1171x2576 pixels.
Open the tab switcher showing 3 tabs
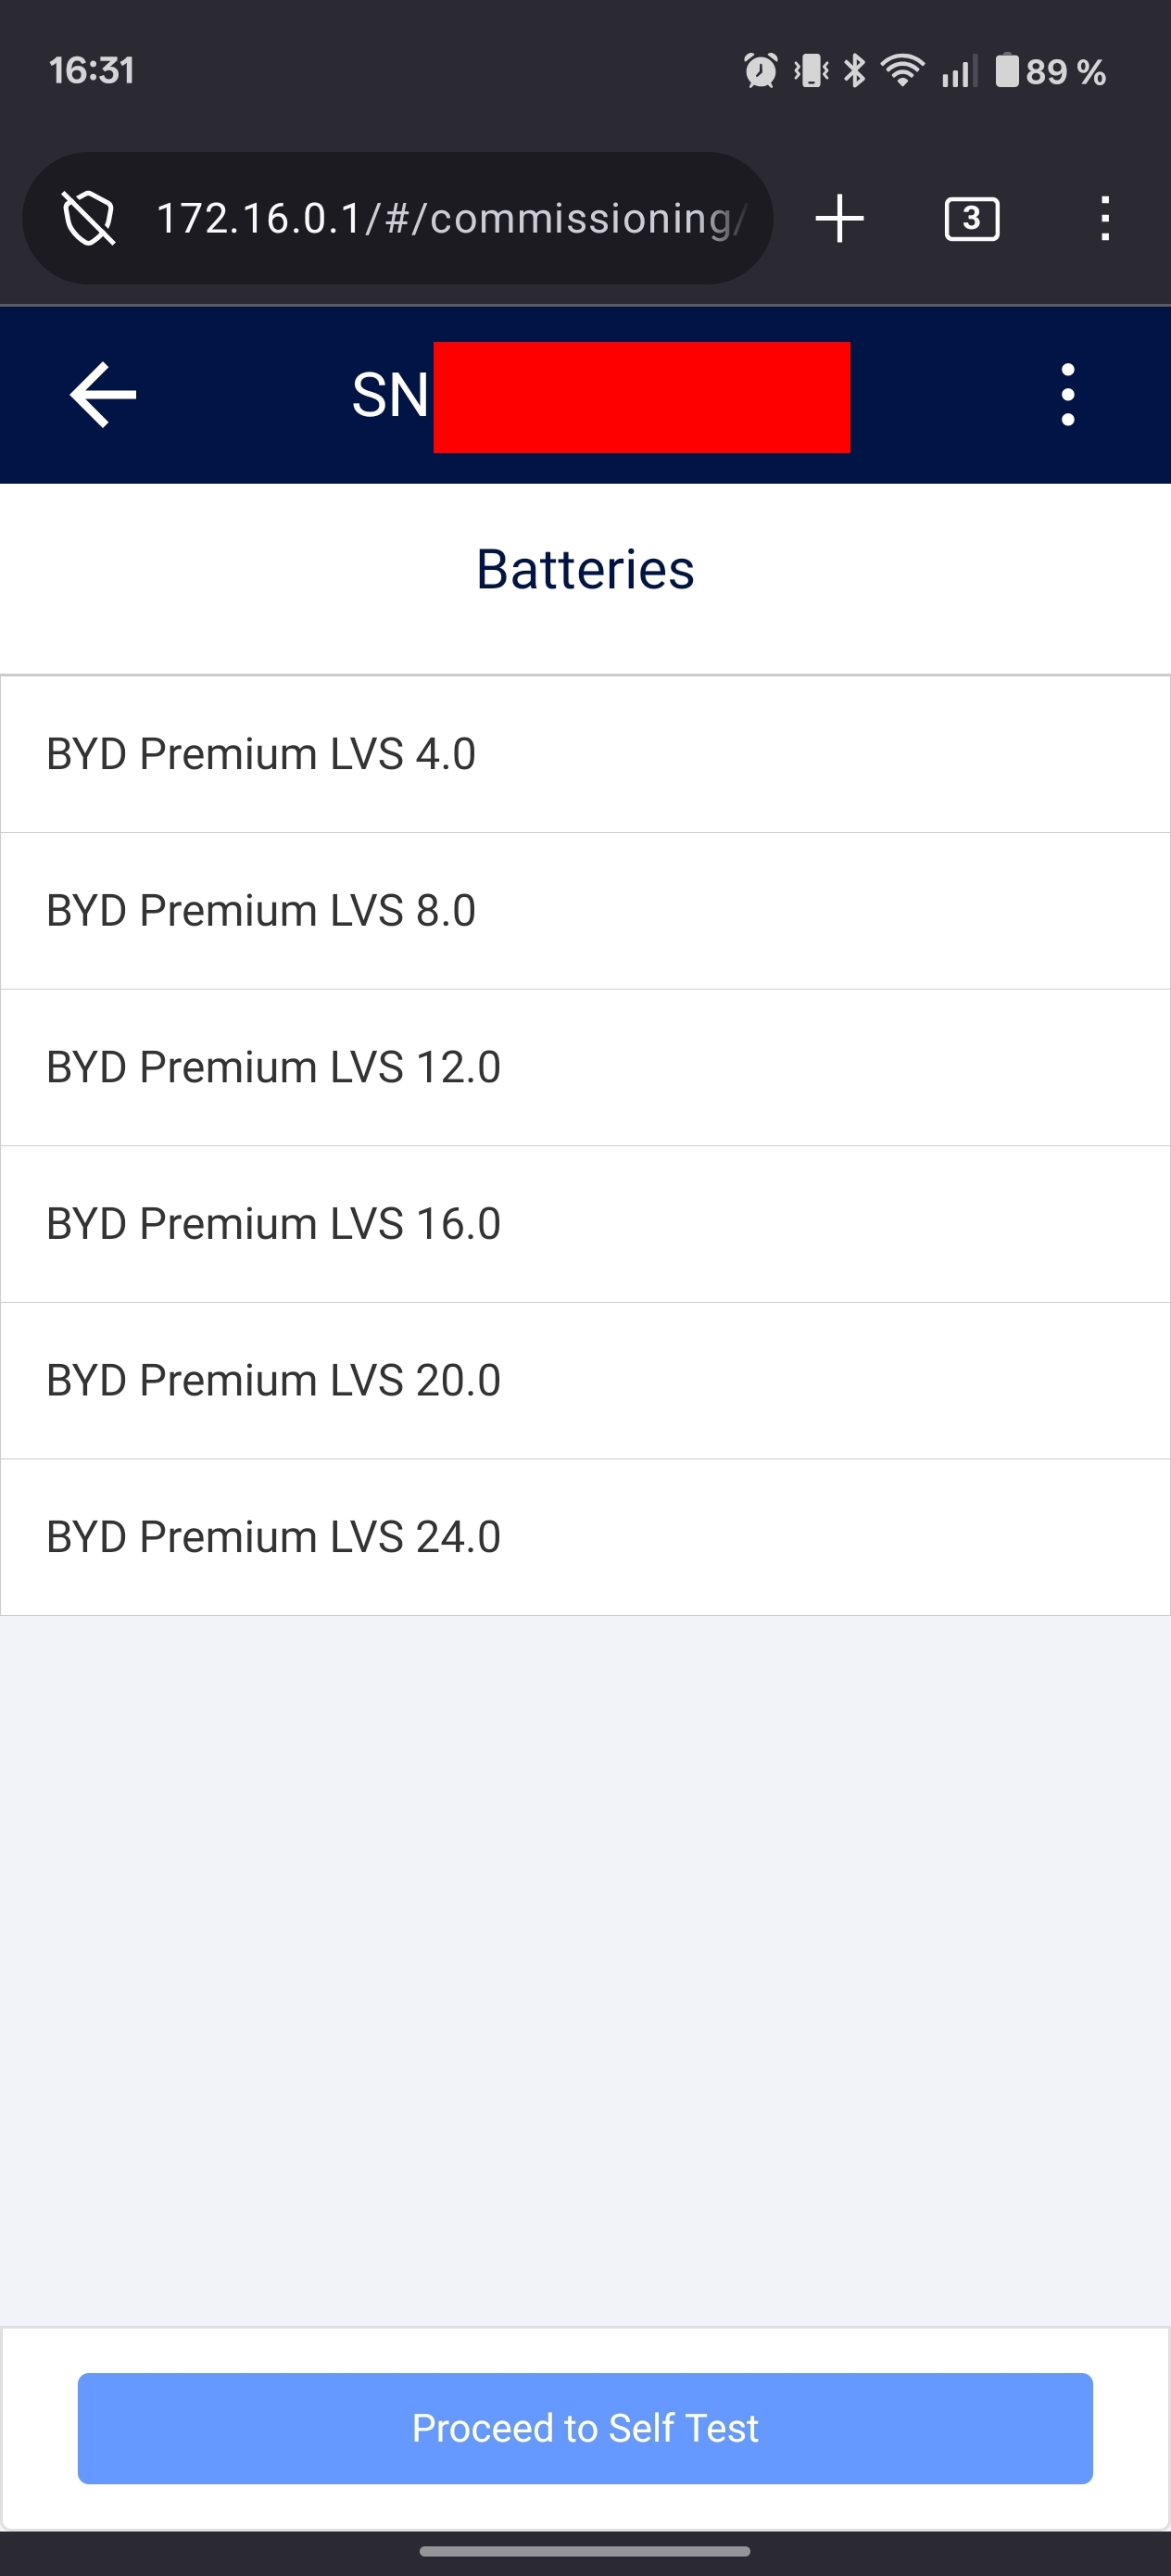971,218
